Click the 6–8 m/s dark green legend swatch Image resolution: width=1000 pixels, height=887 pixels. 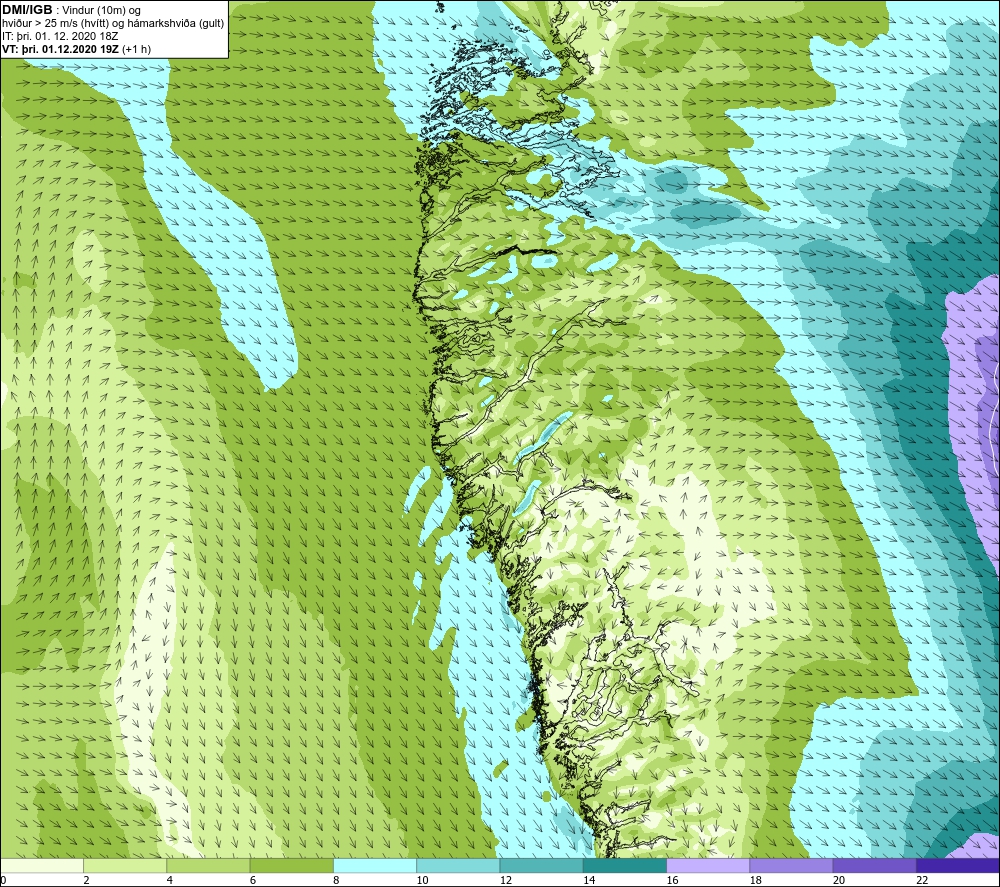[x=291, y=865]
